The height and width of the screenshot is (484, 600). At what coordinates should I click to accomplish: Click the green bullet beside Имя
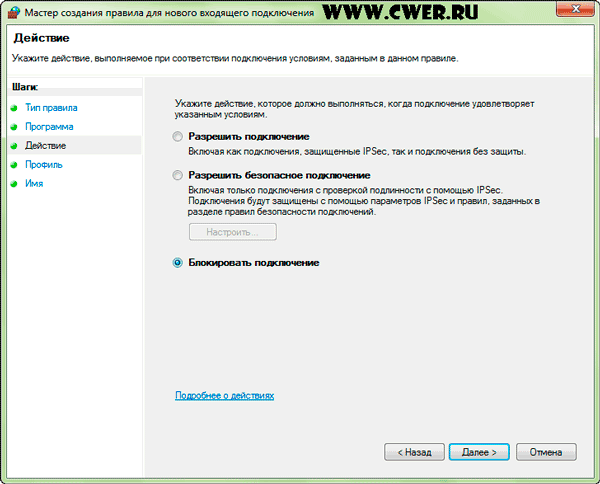[15, 184]
